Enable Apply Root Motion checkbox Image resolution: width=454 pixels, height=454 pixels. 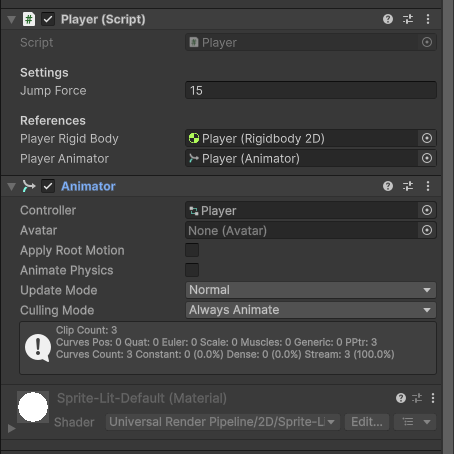click(192, 250)
